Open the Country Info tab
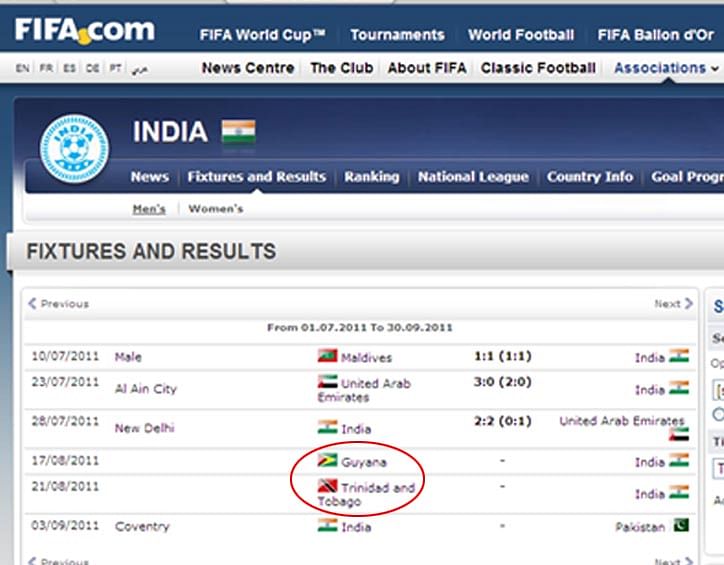 point(589,177)
